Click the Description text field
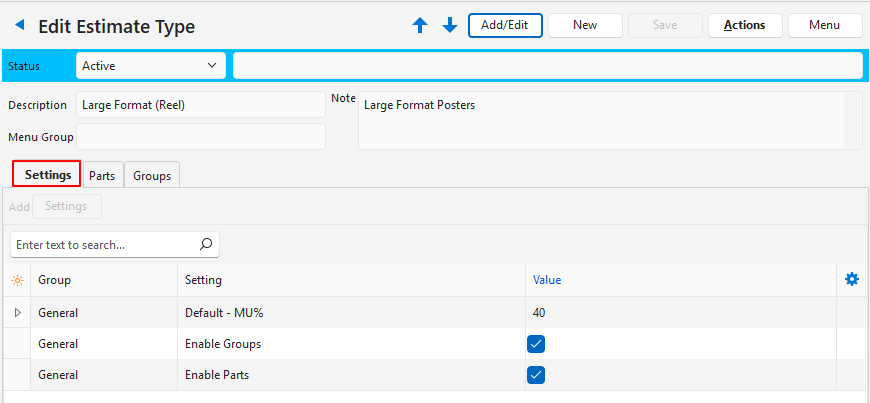The height and width of the screenshot is (403, 870). click(200, 105)
